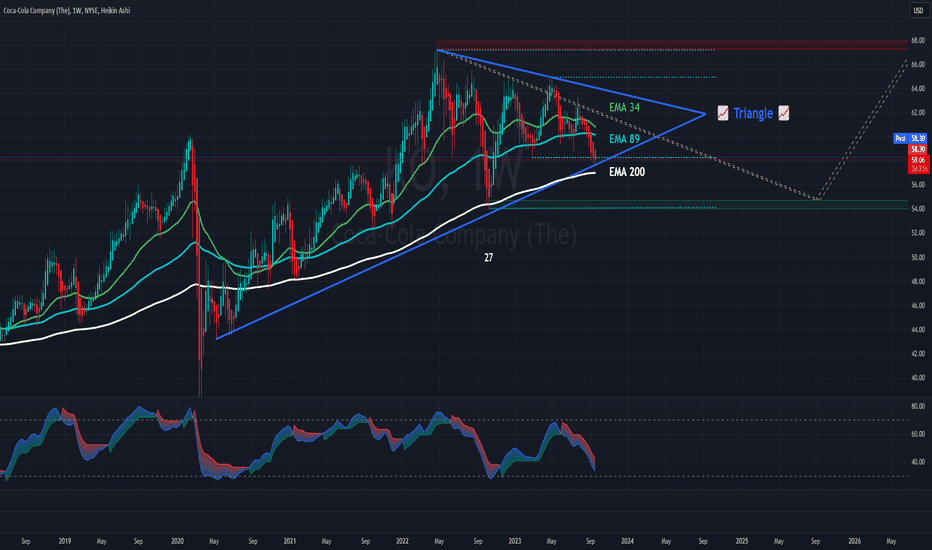Click the 40.00 oscillator axis label

918,461
